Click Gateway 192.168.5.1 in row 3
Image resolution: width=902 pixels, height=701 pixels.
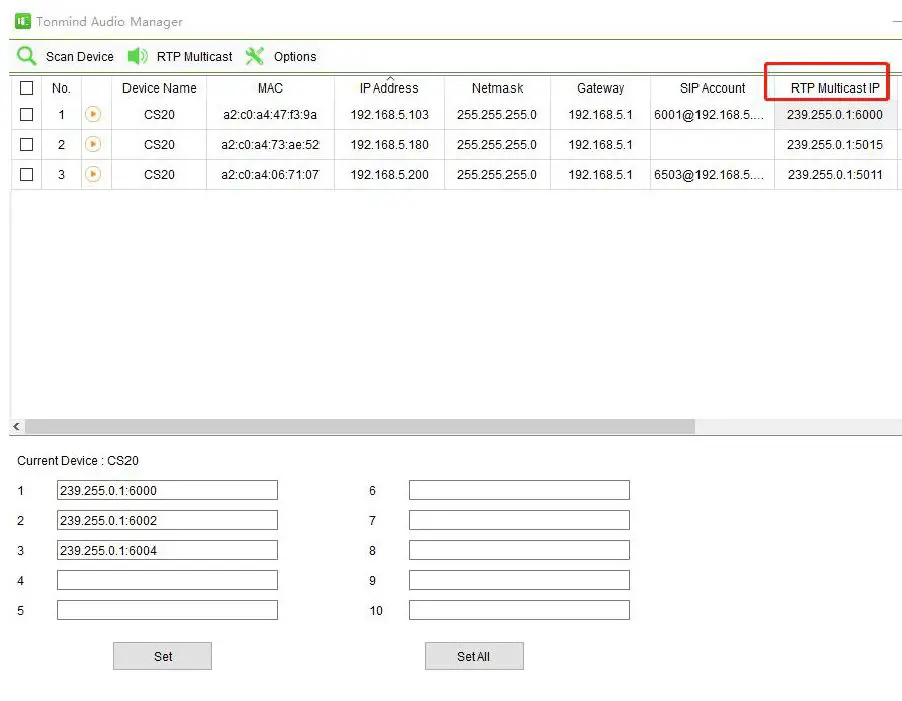click(x=601, y=174)
